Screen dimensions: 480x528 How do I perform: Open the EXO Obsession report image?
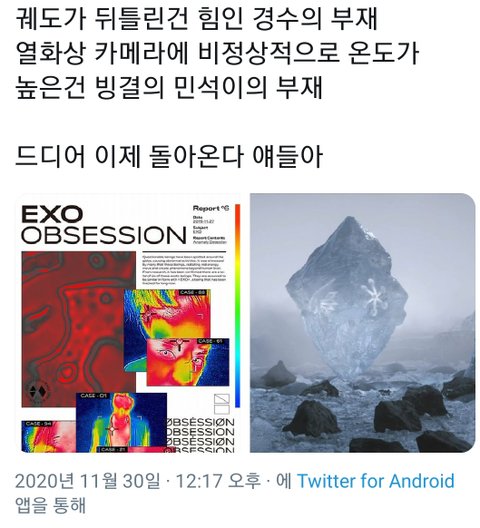tap(128, 323)
